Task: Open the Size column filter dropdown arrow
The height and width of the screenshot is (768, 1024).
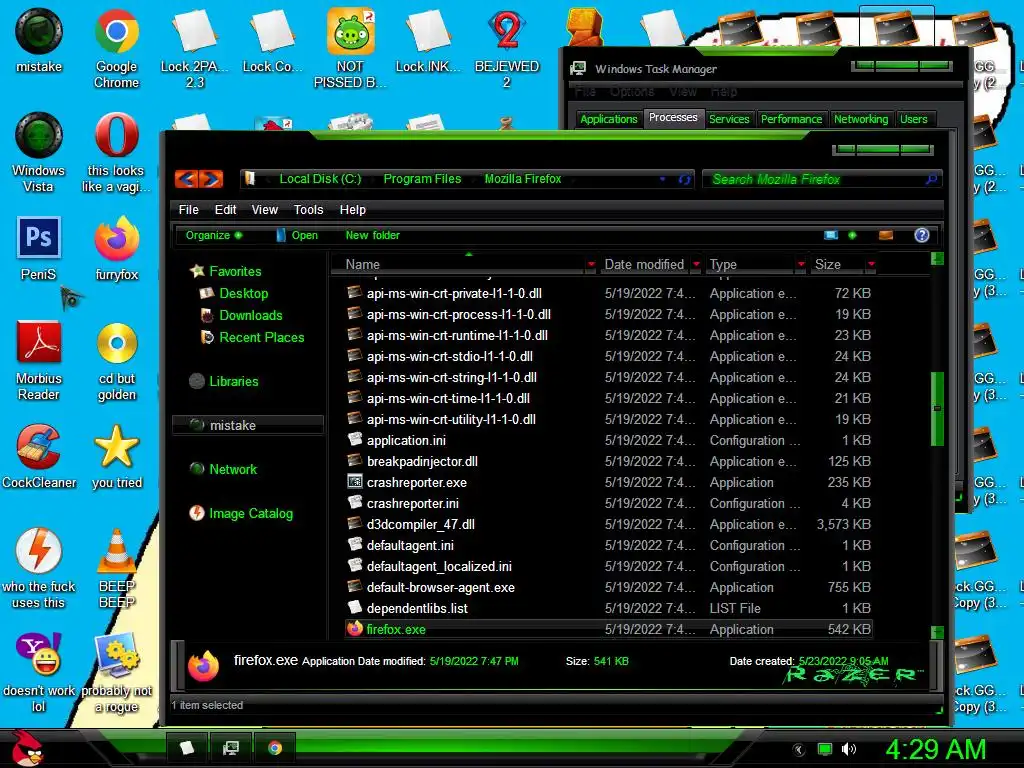Action: (x=871, y=264)
